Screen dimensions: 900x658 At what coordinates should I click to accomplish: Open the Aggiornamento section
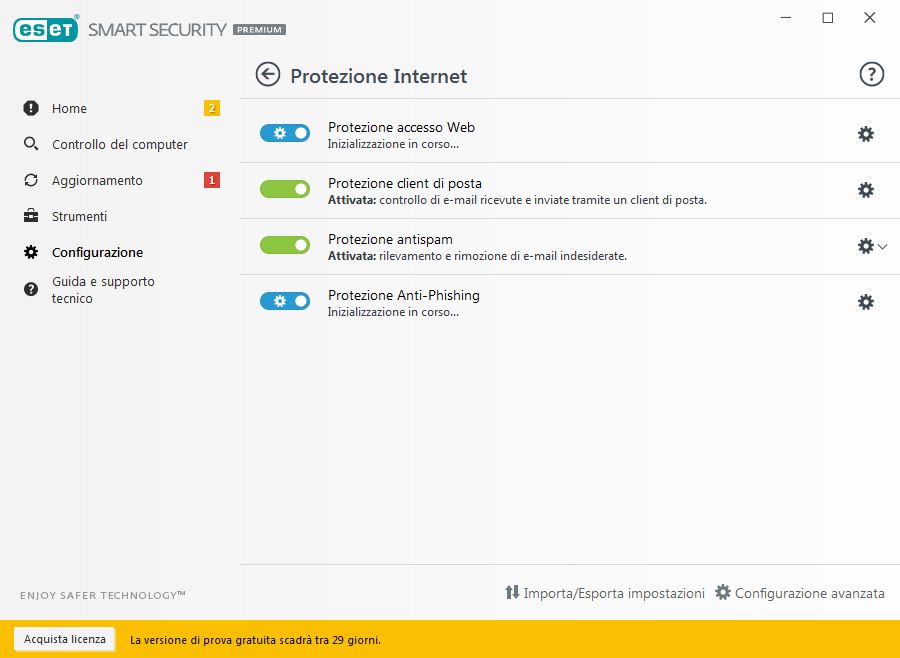point(97,181)
